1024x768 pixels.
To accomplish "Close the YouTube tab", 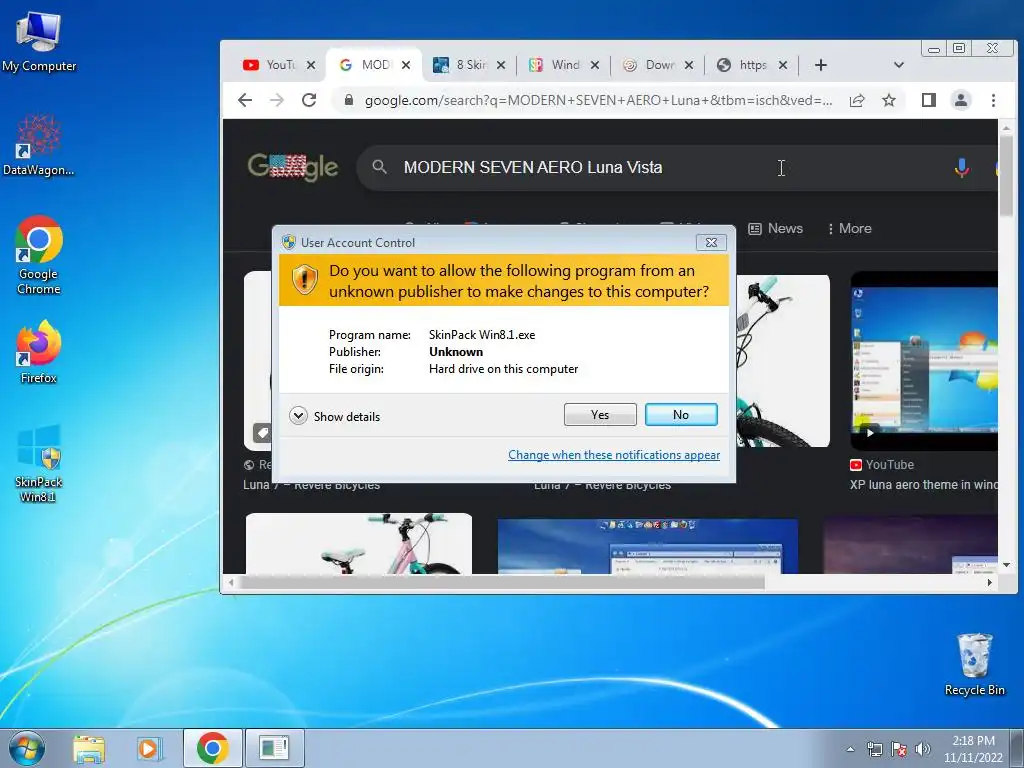I will pyautogui.click(x=312, y=65).
